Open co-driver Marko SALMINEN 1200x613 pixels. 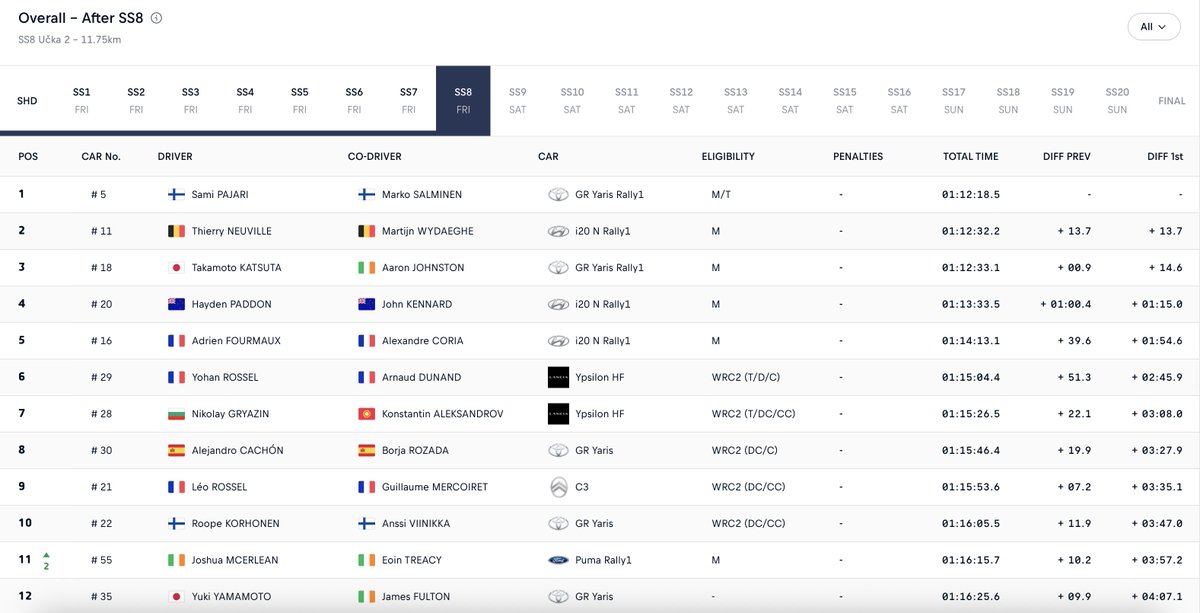[422, 194]
